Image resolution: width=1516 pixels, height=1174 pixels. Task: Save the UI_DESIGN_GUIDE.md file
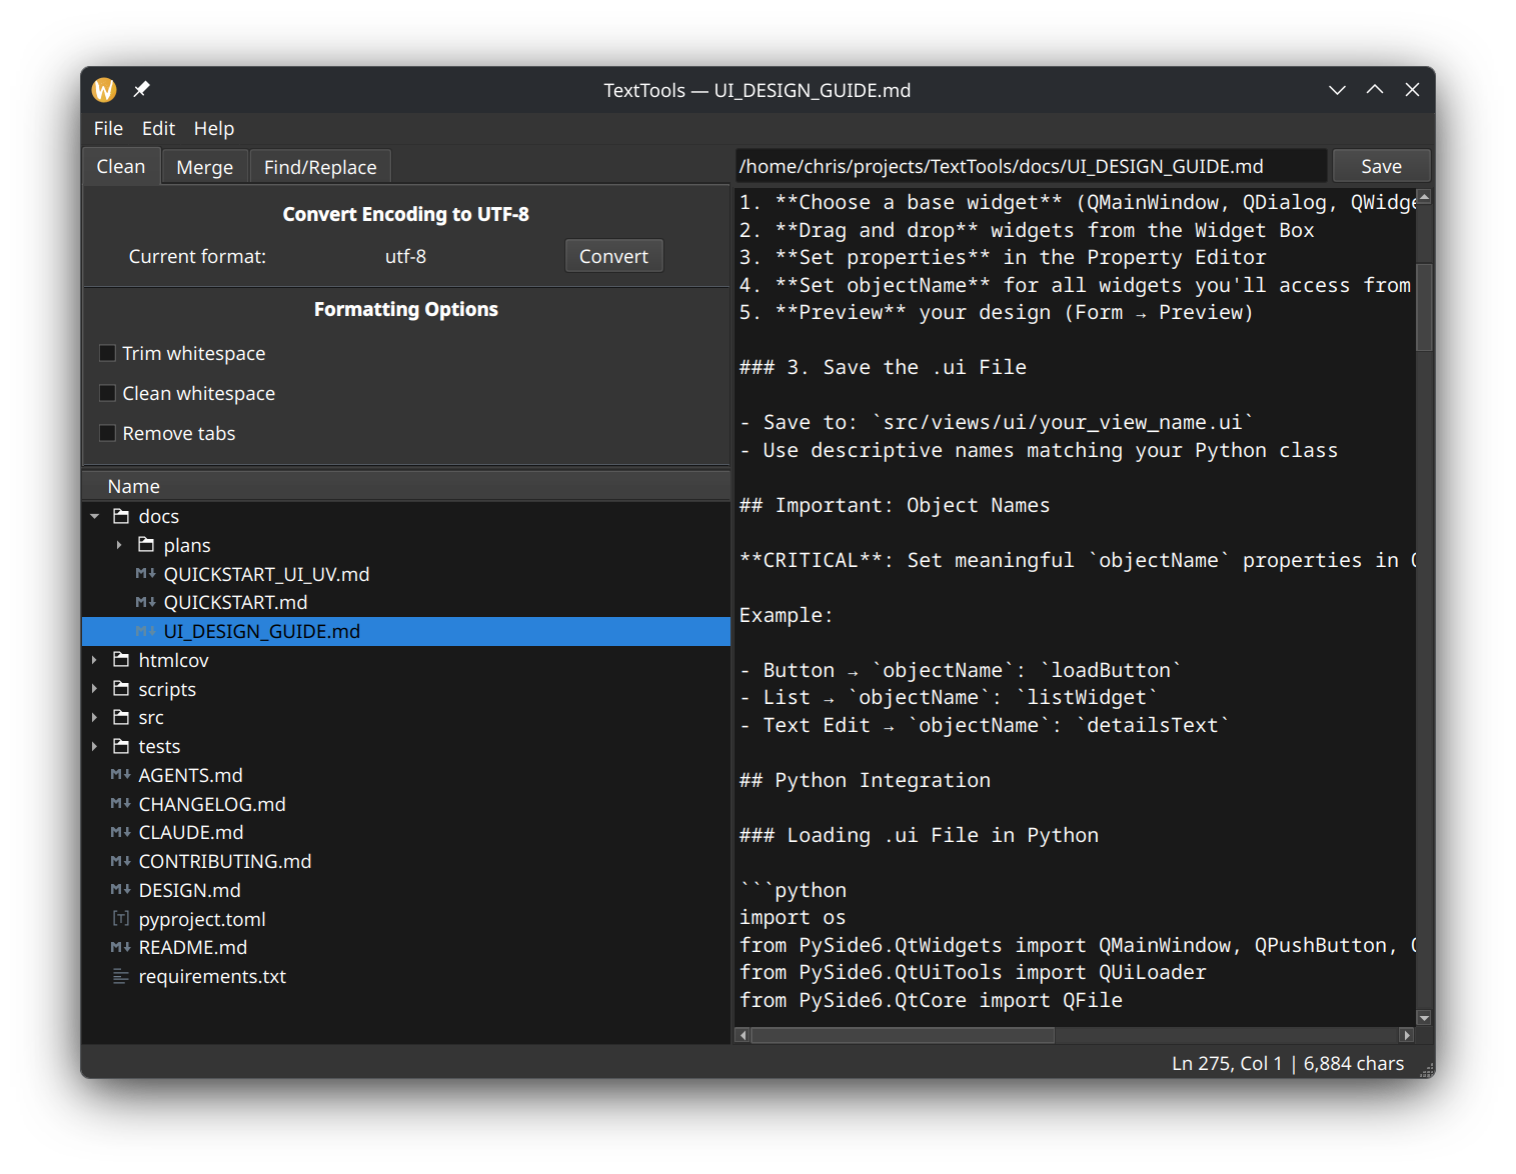point(1381,165)
